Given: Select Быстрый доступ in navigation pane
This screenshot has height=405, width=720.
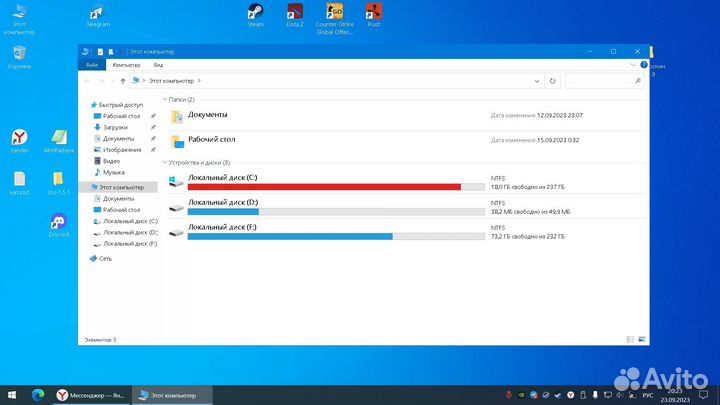Looking at the screenshot, I should (x=116, y=105).
